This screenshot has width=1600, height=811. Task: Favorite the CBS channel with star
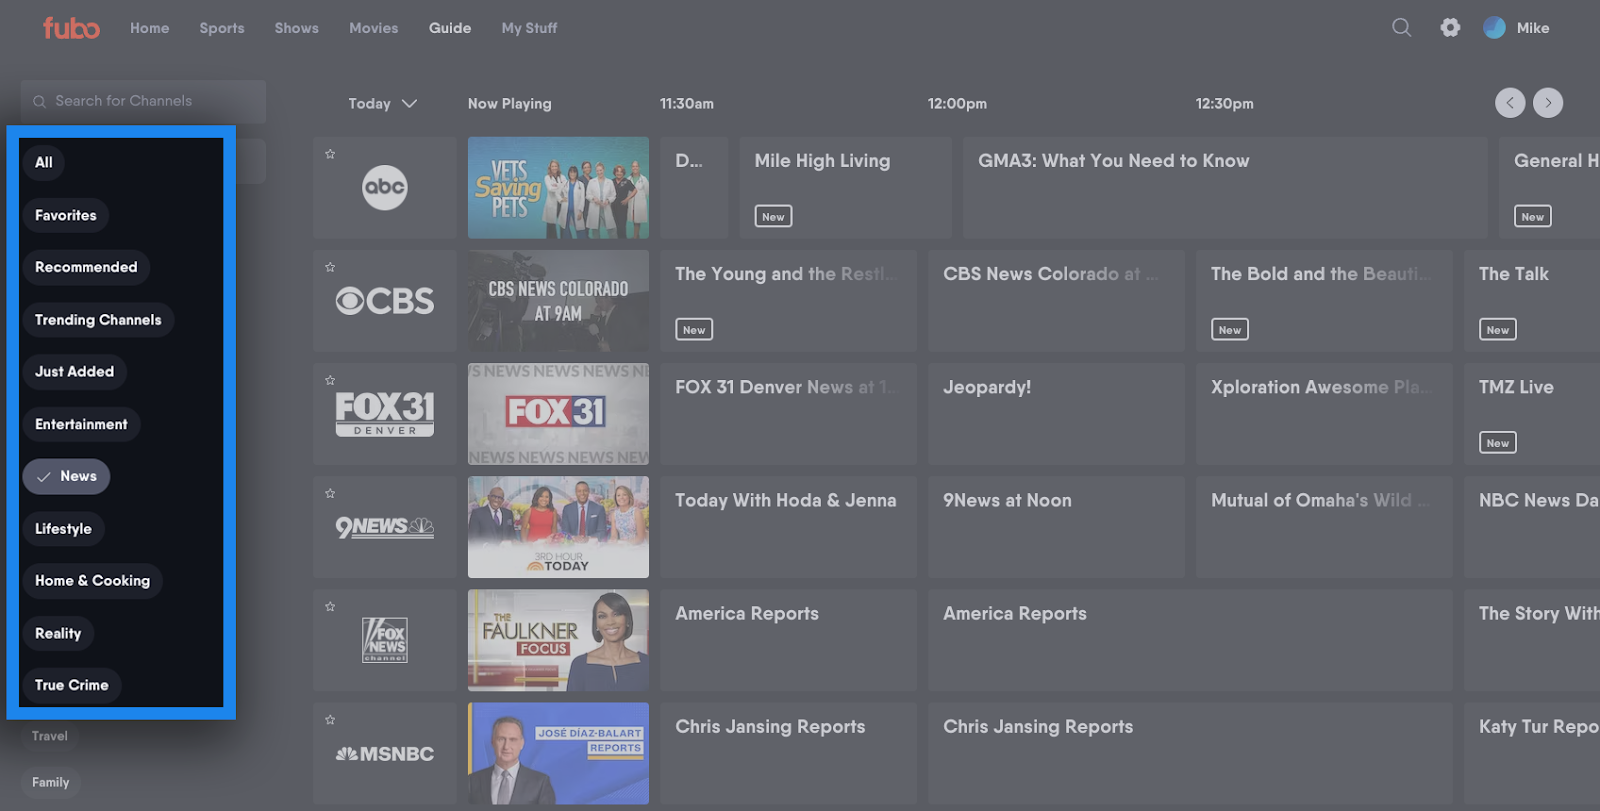tap(330, 267)
